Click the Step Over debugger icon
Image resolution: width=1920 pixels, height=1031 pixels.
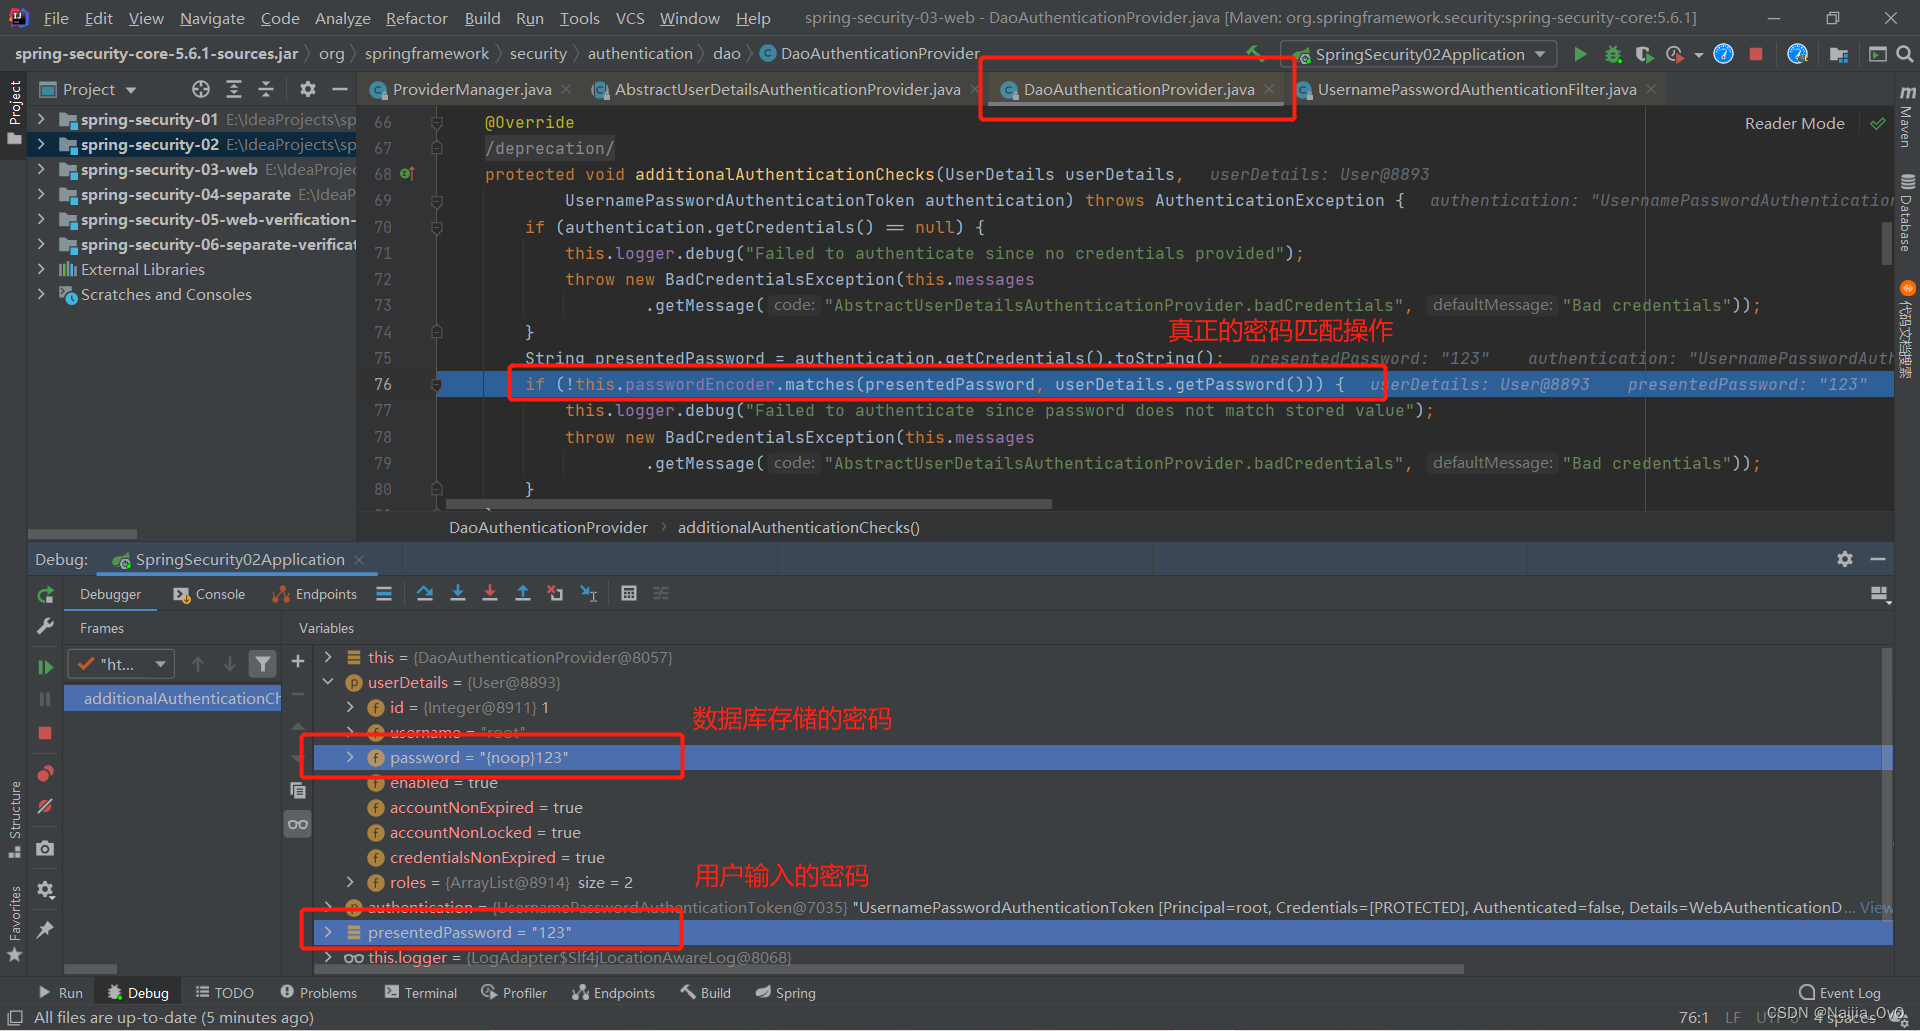pos(424,593)
